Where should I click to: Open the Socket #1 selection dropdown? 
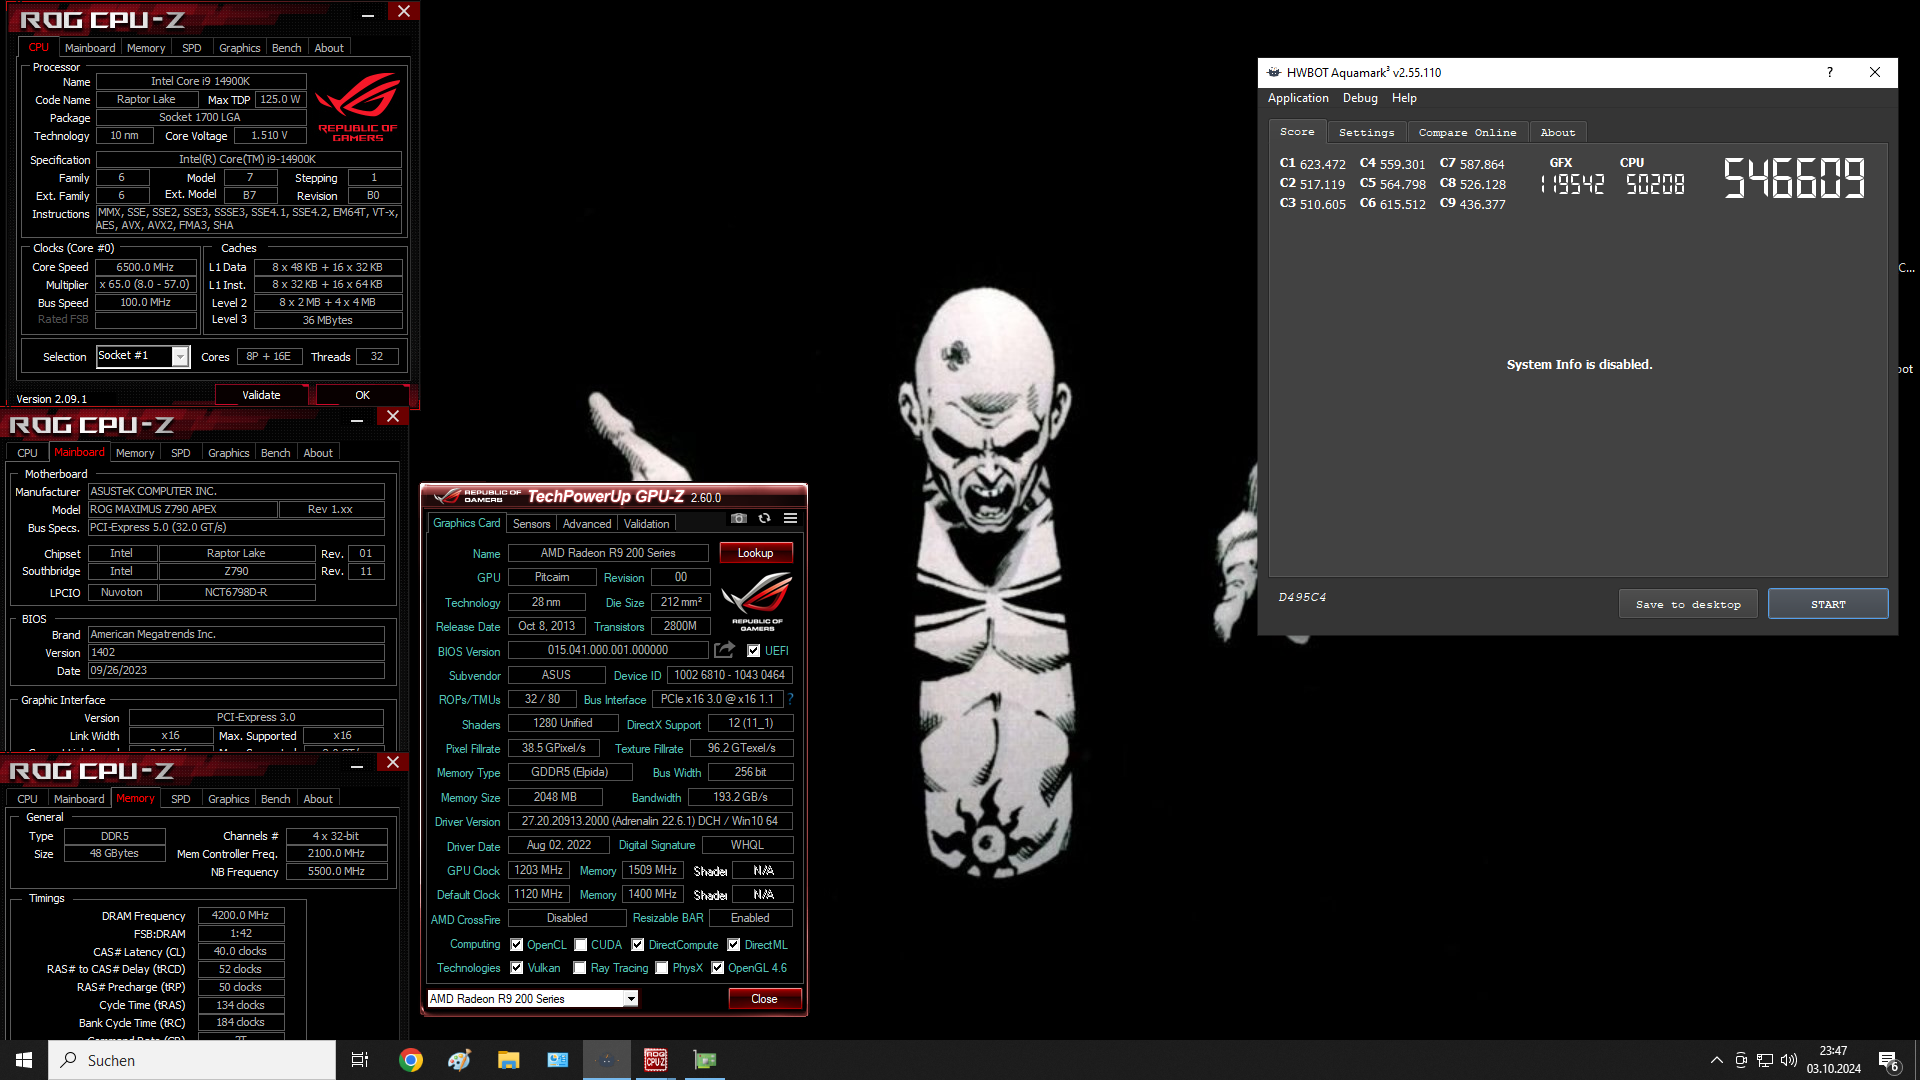pos(142,356)
